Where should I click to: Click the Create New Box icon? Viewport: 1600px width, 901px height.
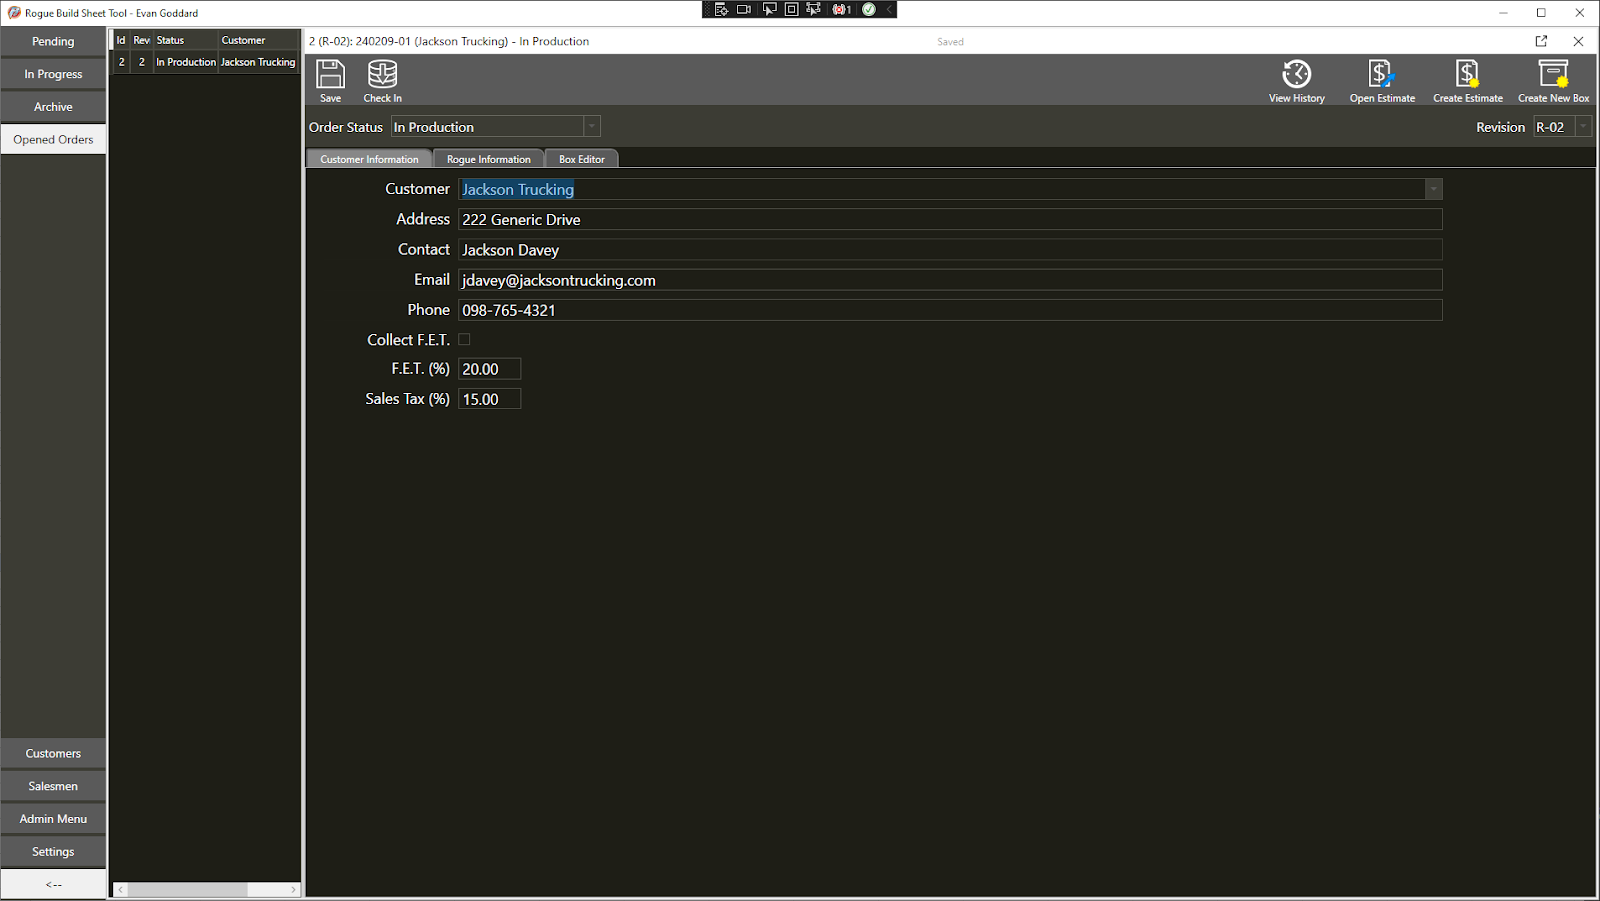point(1553,80)
